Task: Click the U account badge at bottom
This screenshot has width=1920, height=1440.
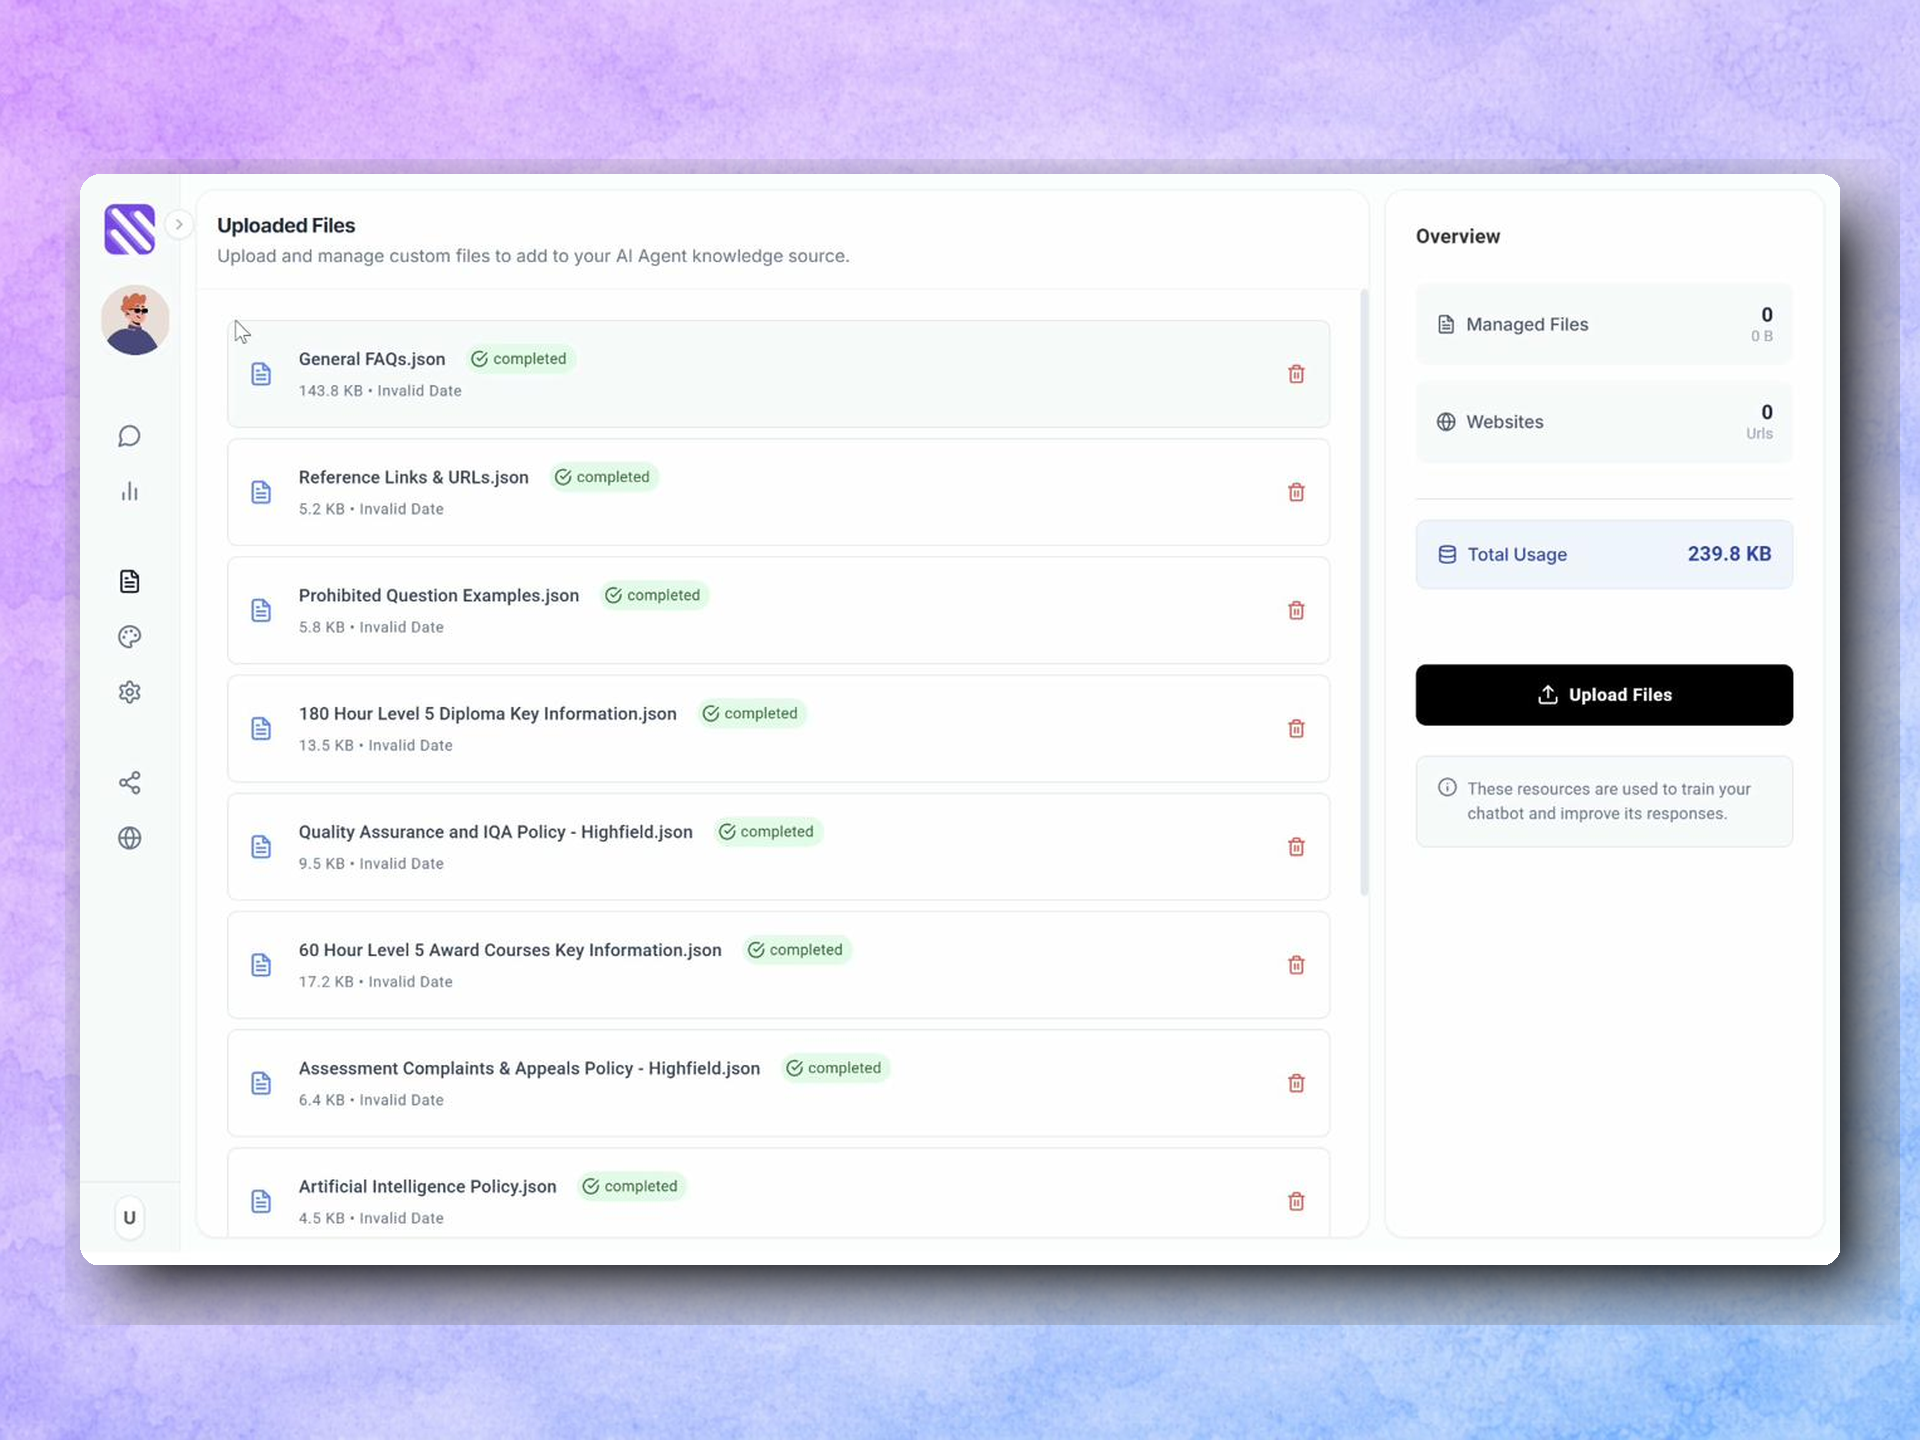Action: pyautogui.click(x=129, y=1217)
